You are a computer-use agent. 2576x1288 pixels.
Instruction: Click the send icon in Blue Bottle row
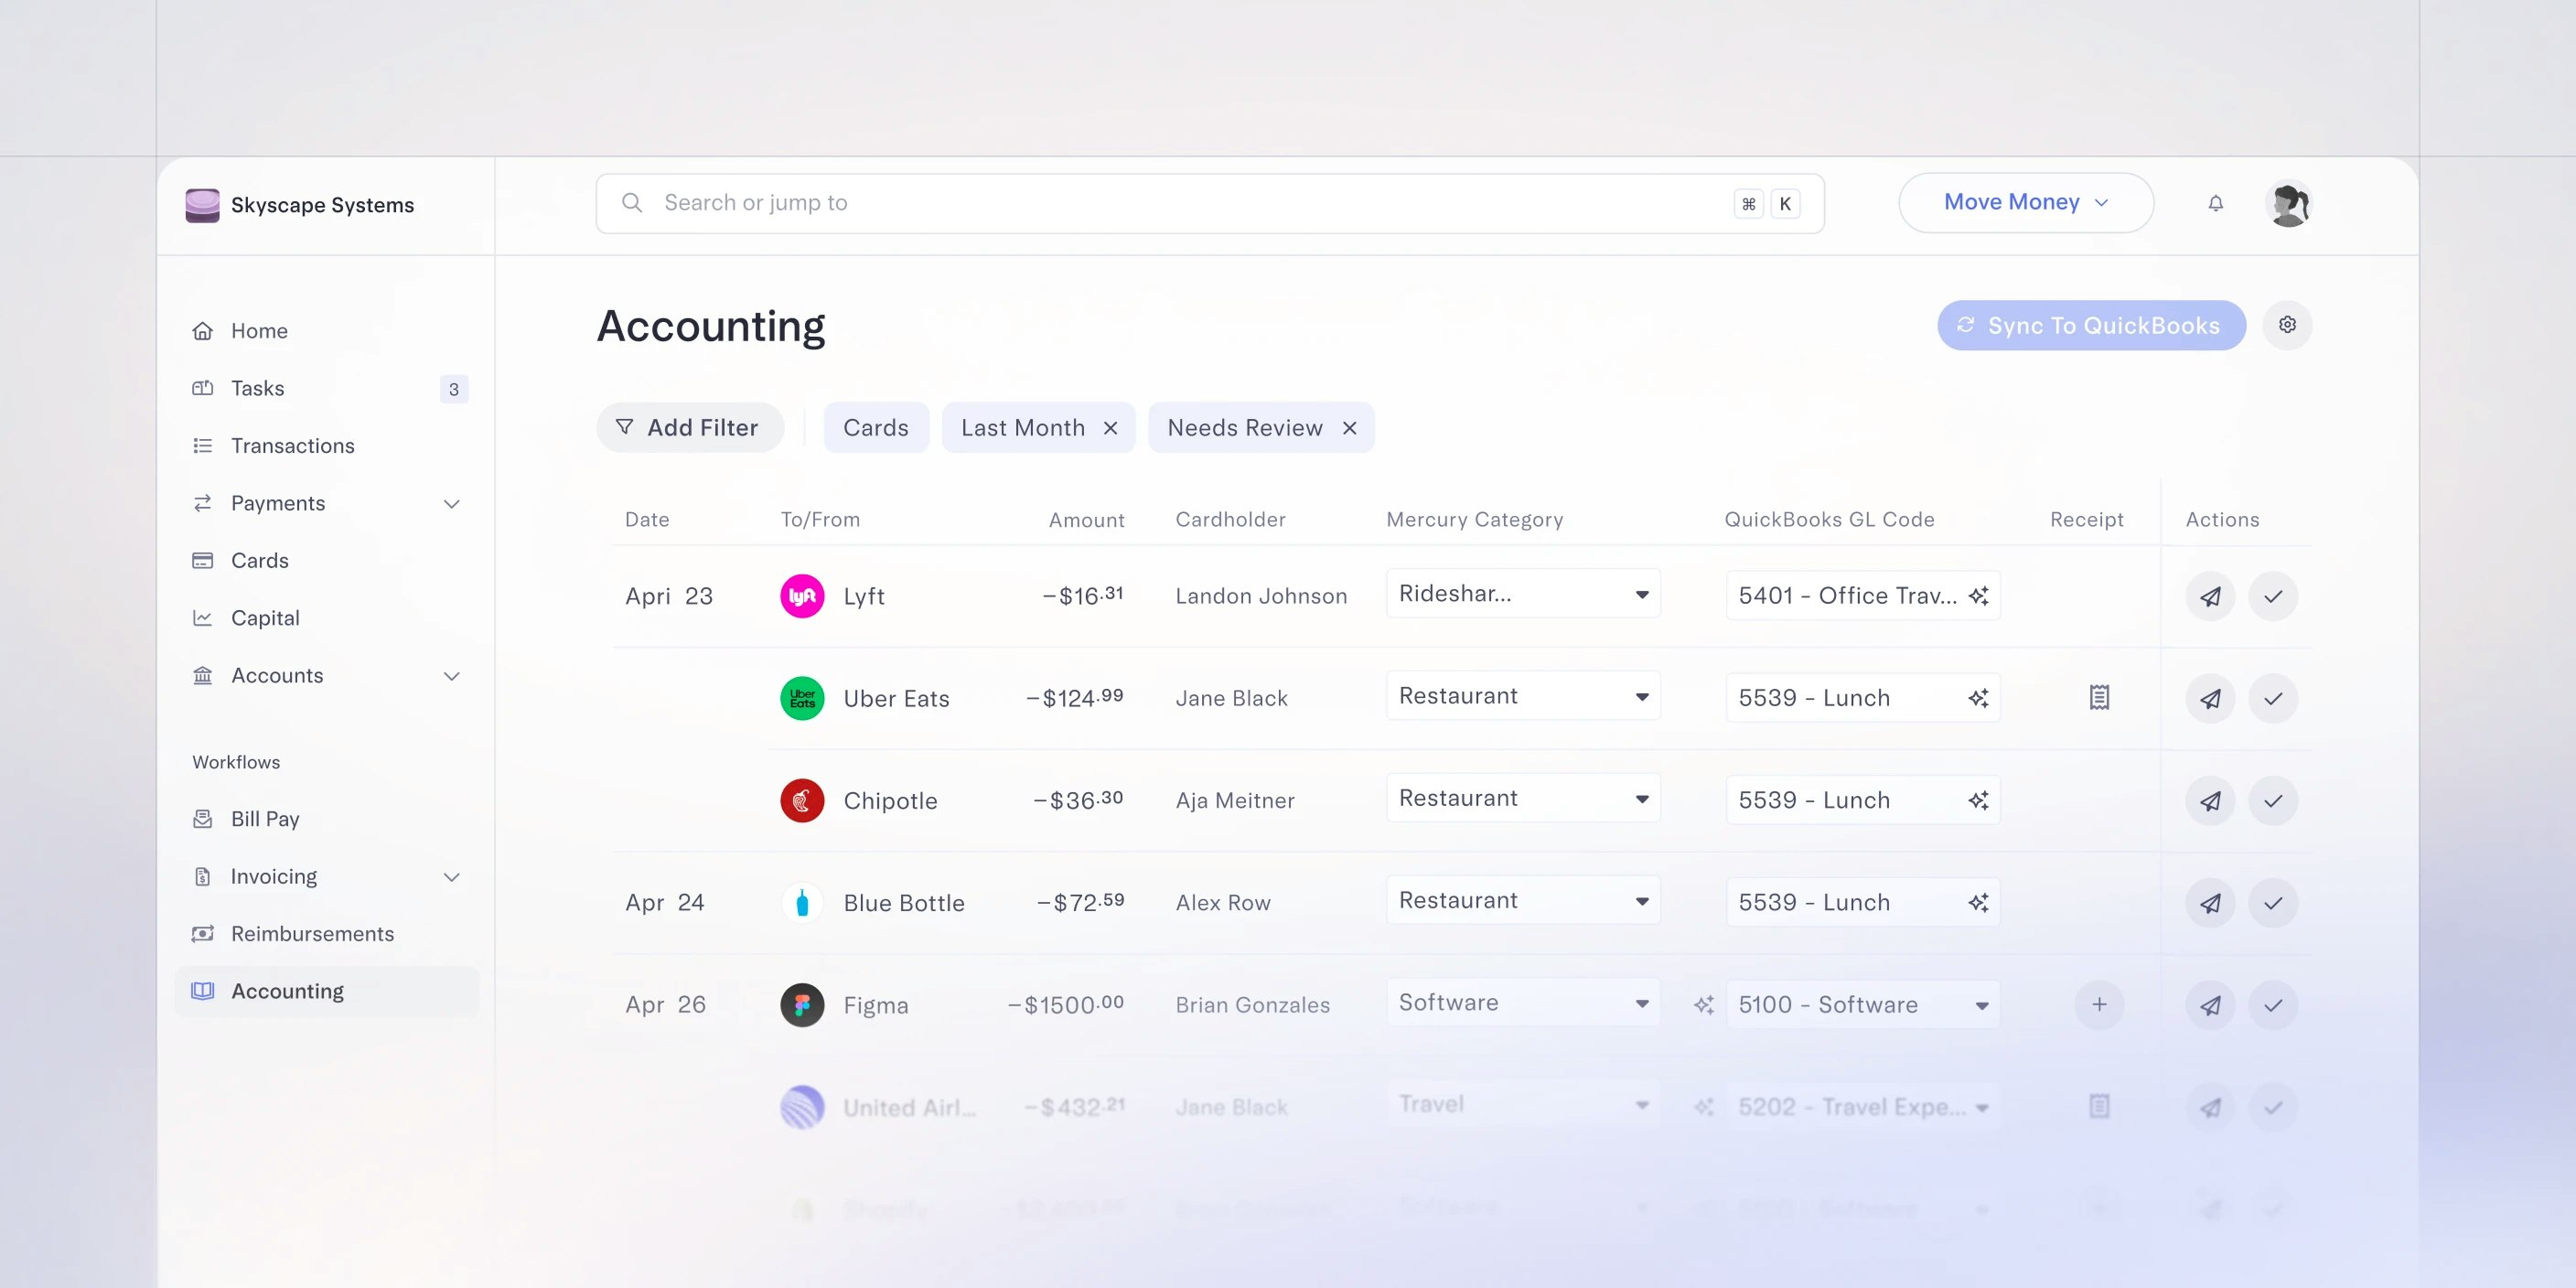(x=2210, y=903)
